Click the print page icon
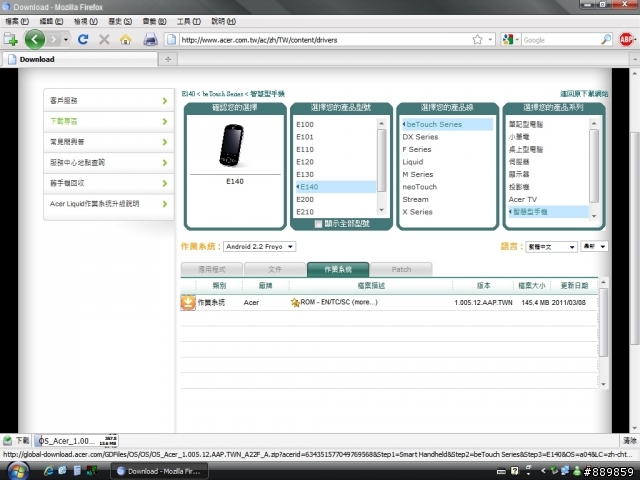Viewport: 640px width, 480px height. (x=151, y=40)
